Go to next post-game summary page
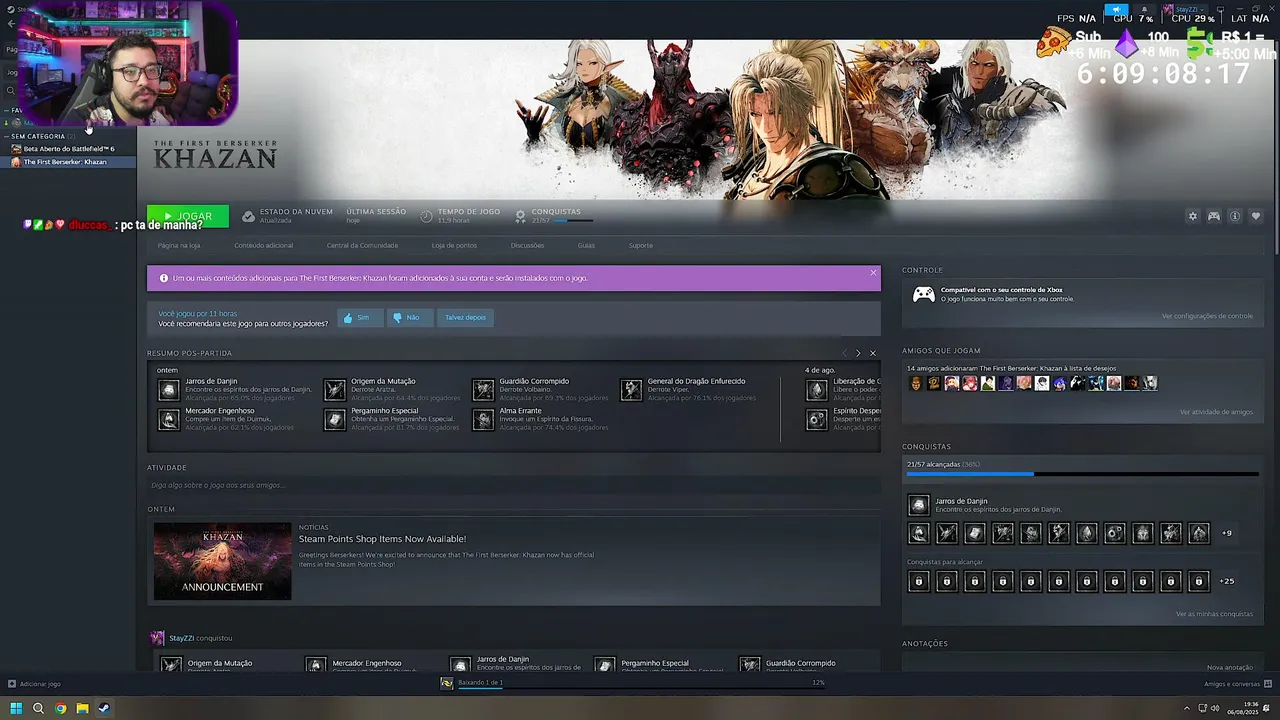The height and width of the screenshot is (720, 1280). click(857, 353)
